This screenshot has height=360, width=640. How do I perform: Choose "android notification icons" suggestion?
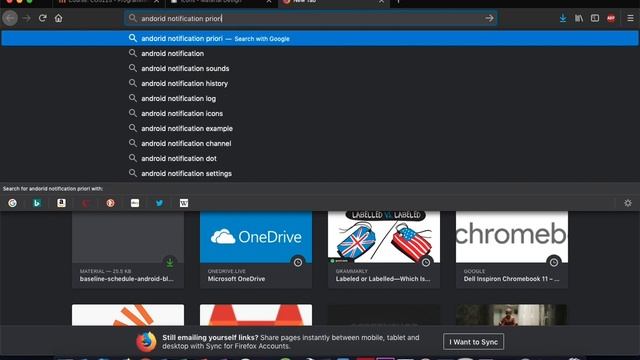pyautogui.click(x=182, y=113)
